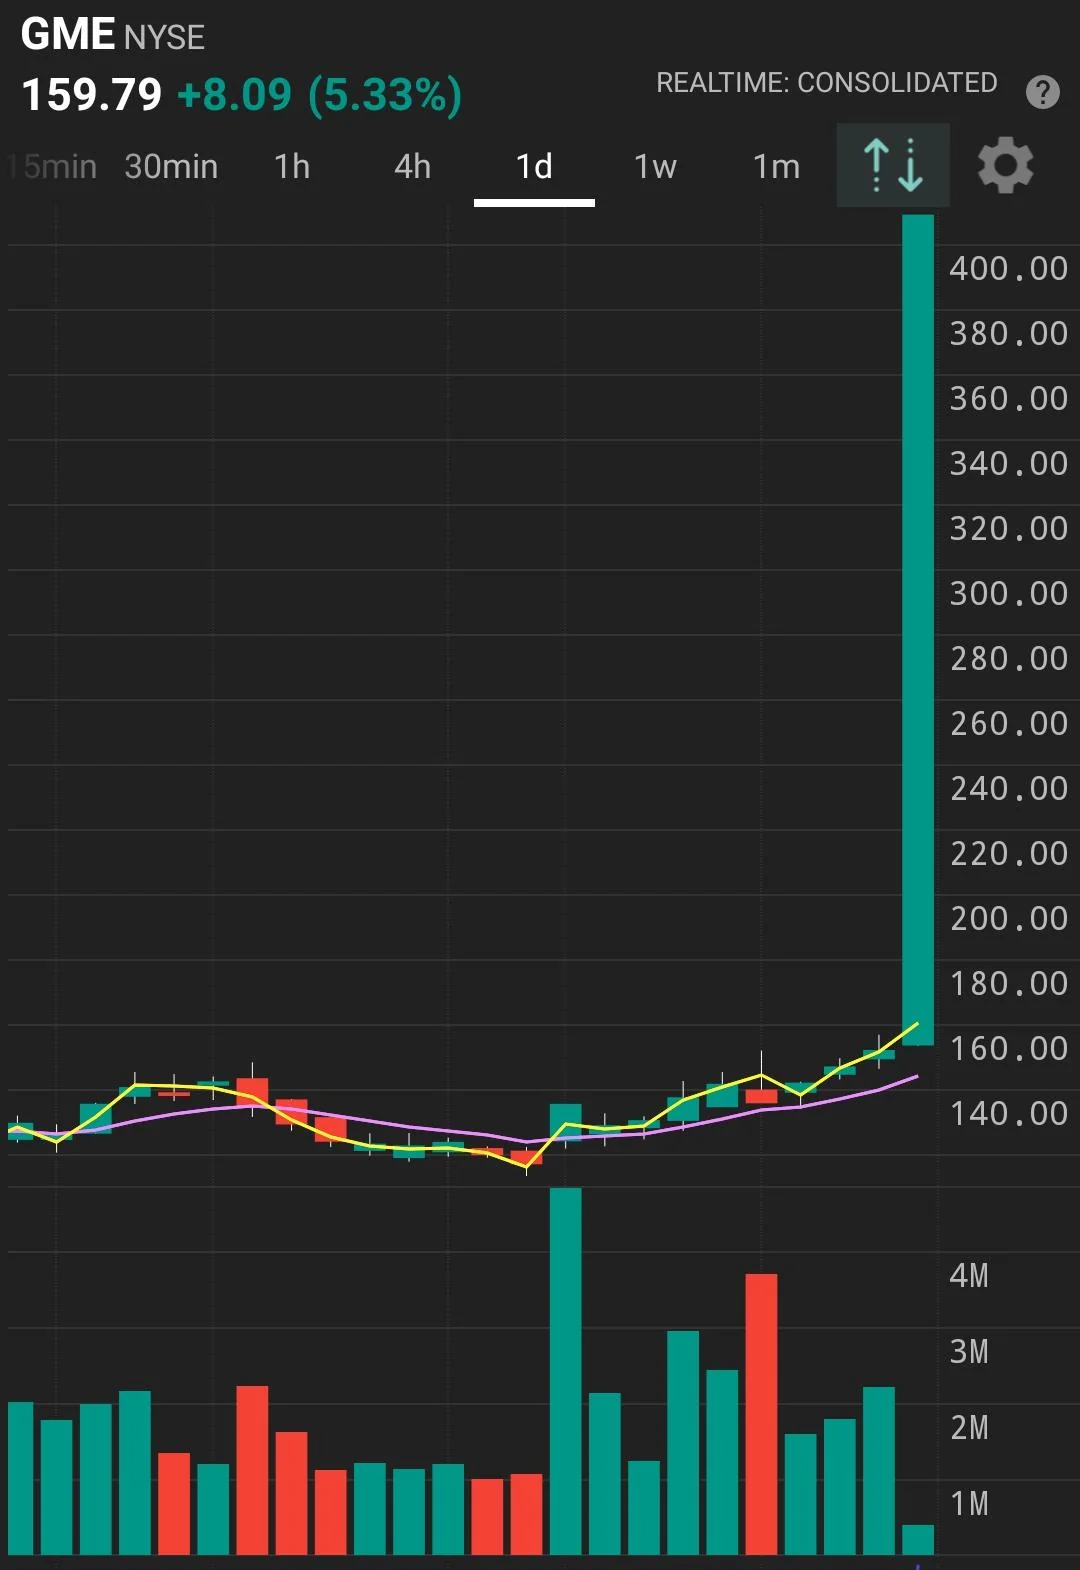Image resolution: width=1080 pixels, height=1570 pixels.
Task: Toggle the up-down arrows chart scale button
Action: coord(893,165)
